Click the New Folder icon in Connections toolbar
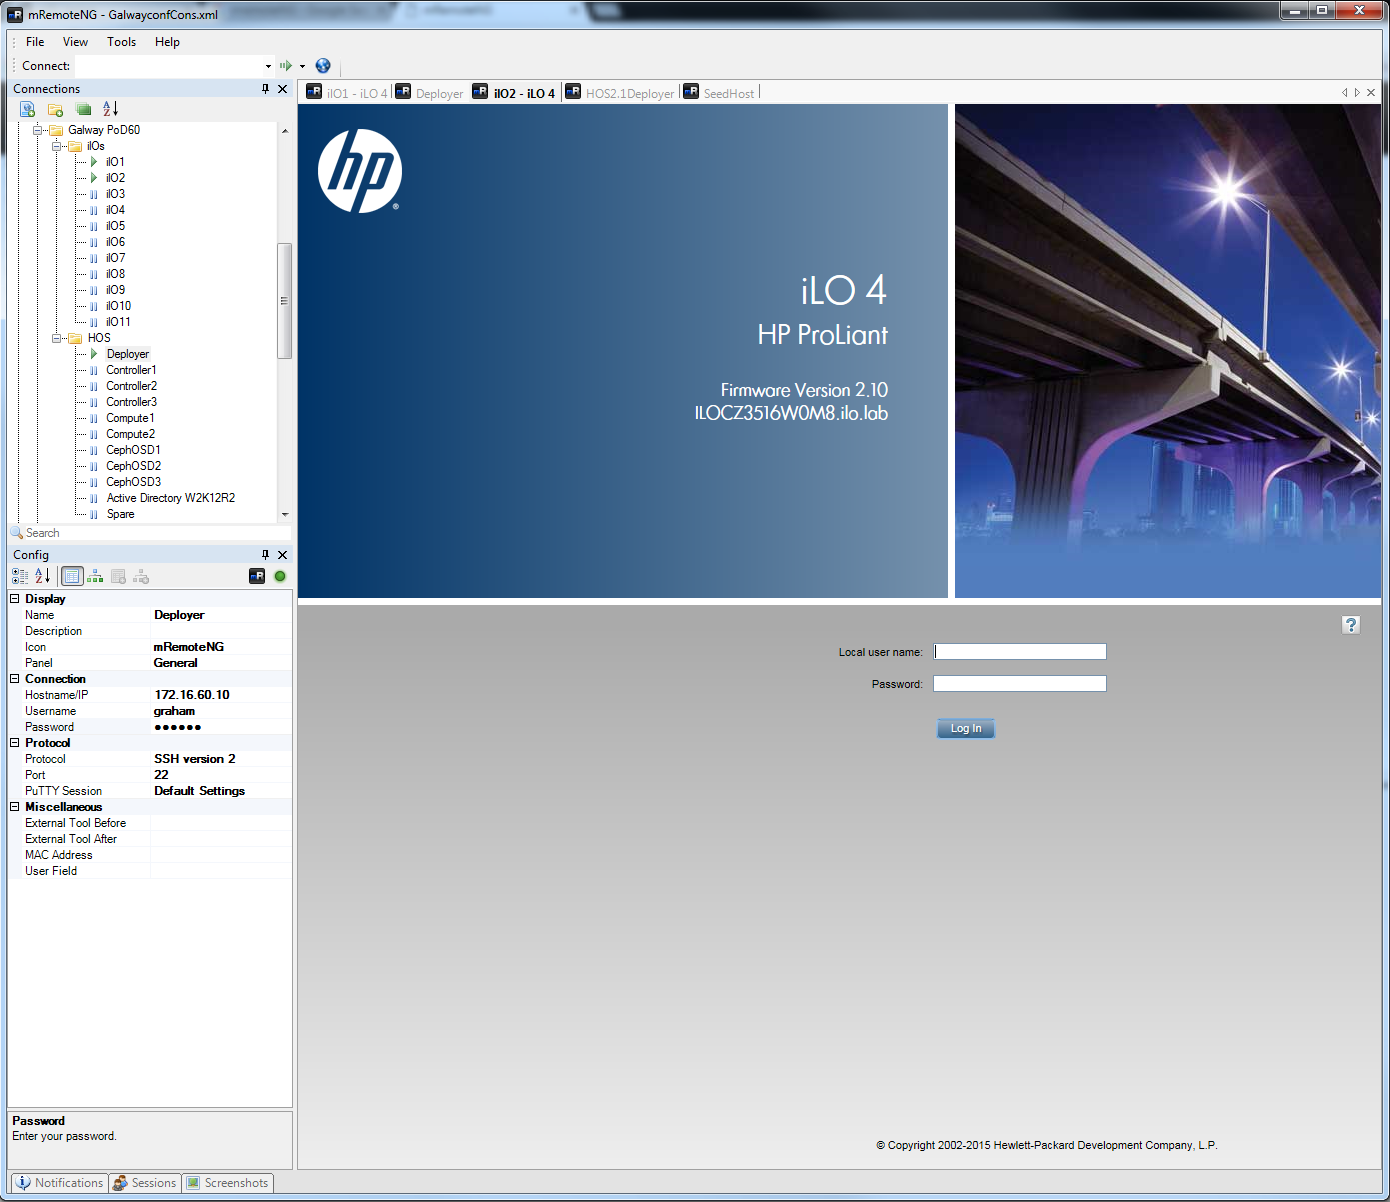Viewport: 1390px width, 1202px height. tap(55, 109)
